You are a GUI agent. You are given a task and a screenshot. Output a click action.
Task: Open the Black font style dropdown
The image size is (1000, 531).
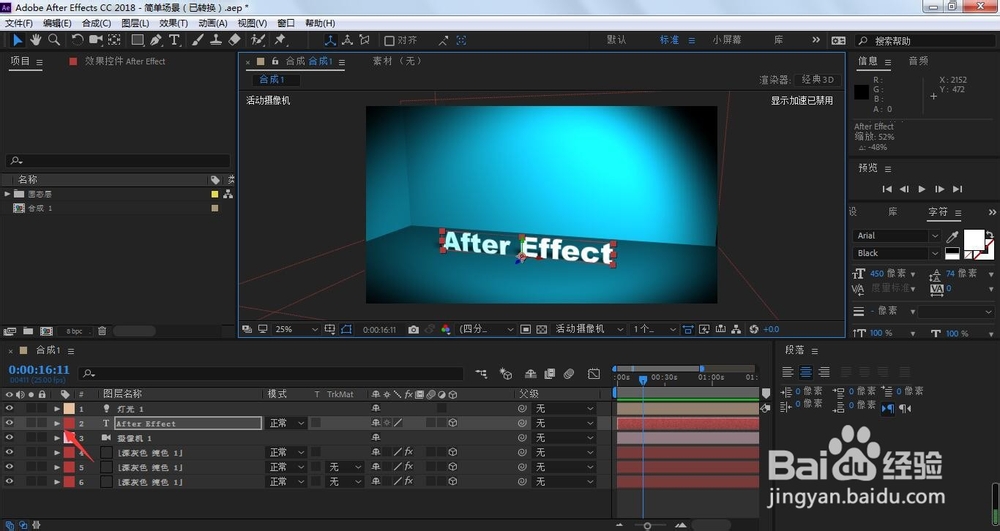tap(896, 253)
